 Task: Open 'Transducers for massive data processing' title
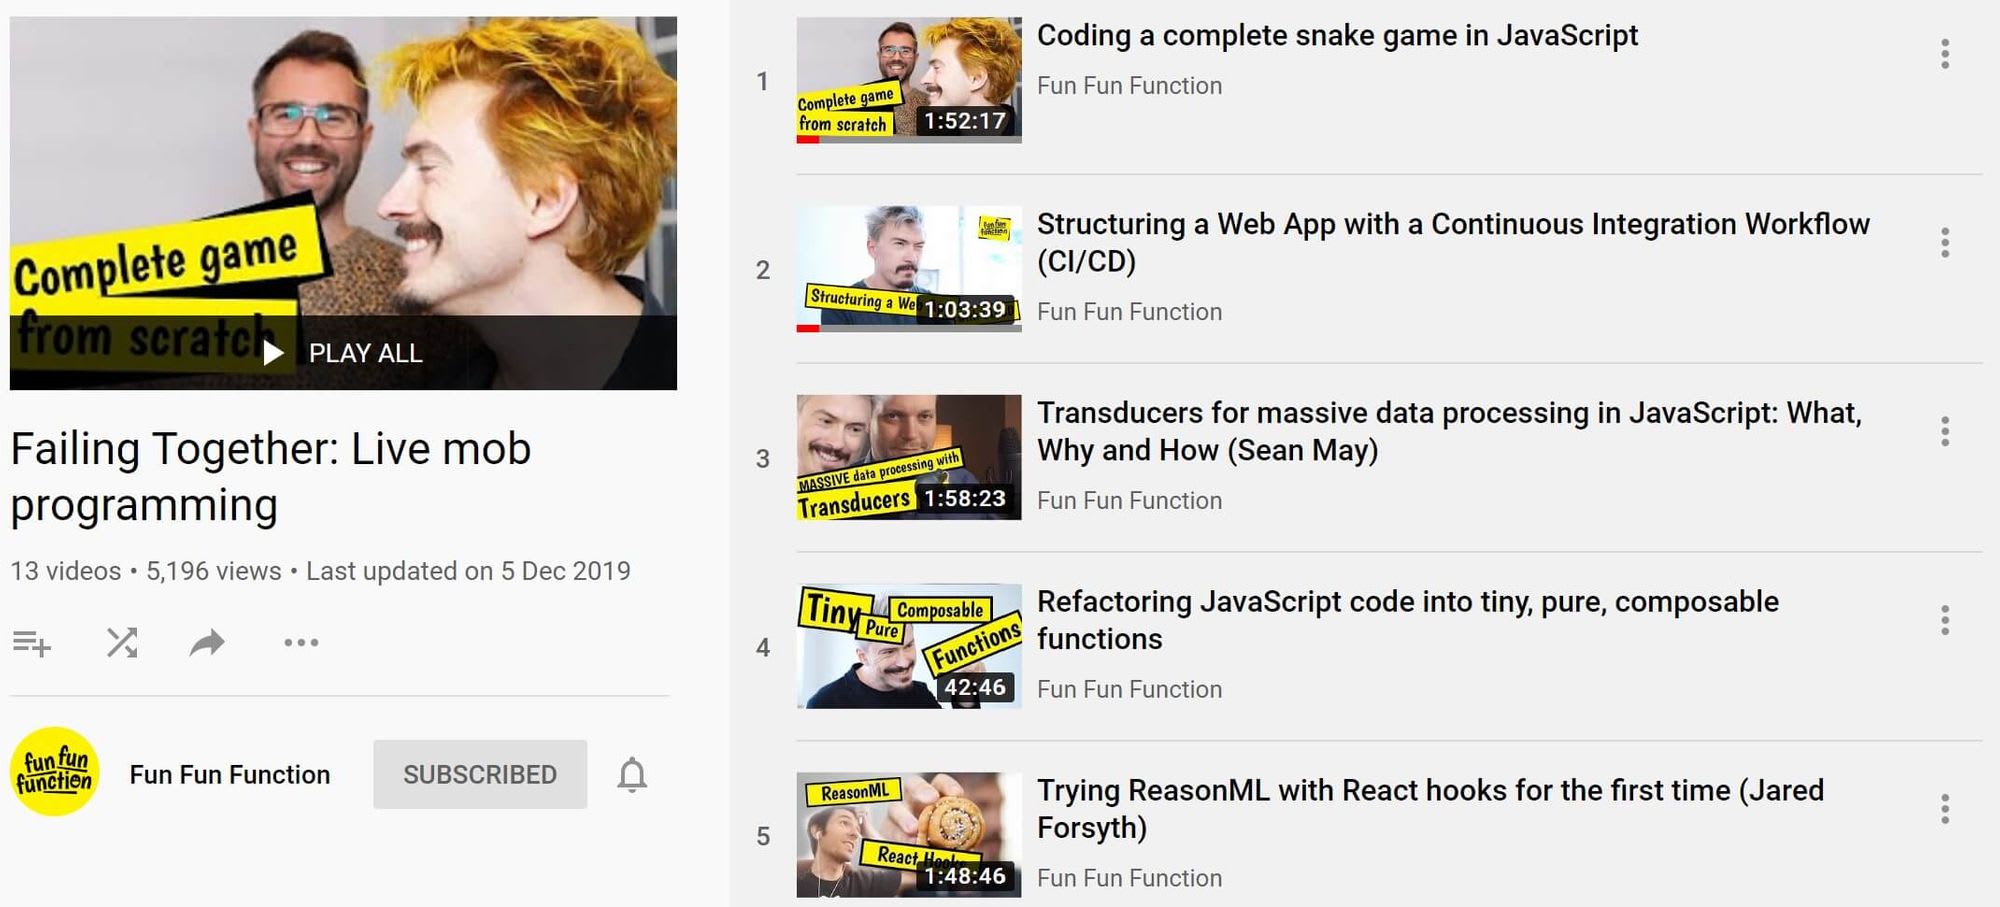pyautogui.click(x=1449, y=431)
